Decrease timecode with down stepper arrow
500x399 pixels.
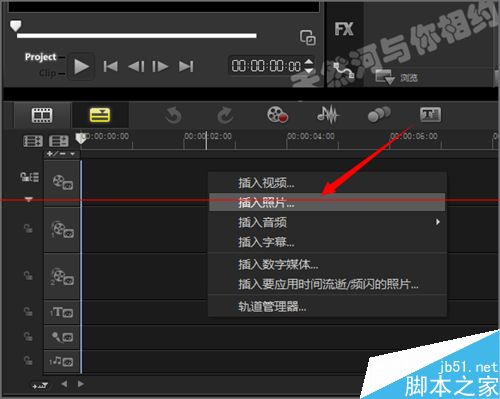[x=309, y=70]
